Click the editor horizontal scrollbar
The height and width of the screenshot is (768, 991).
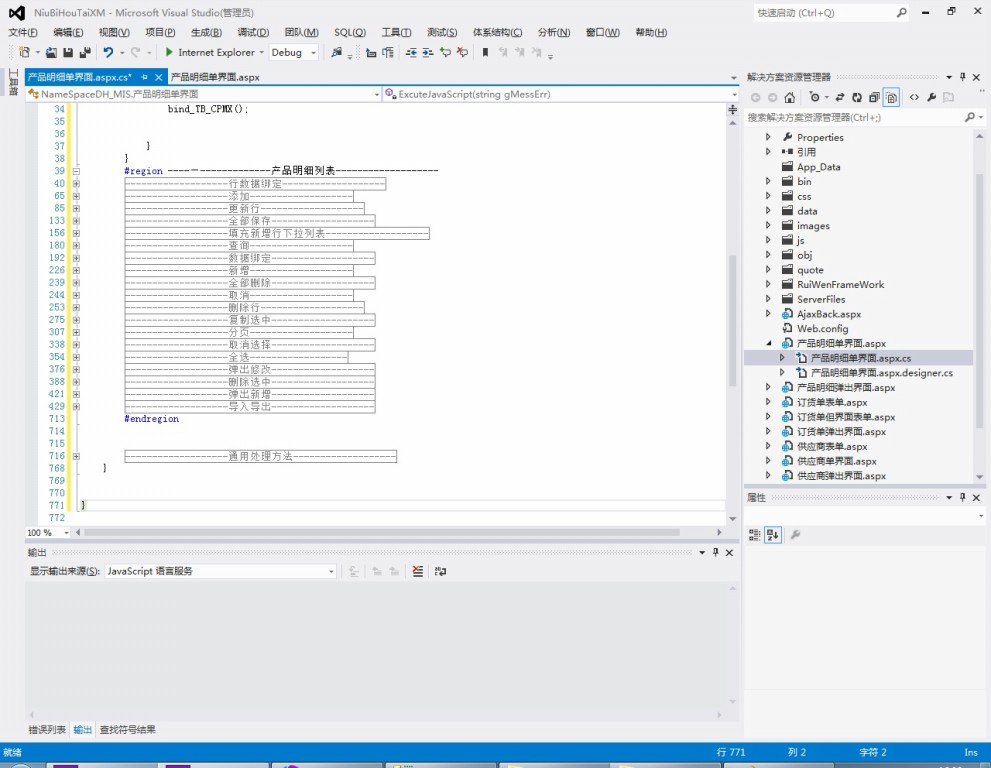click(382, 533)
